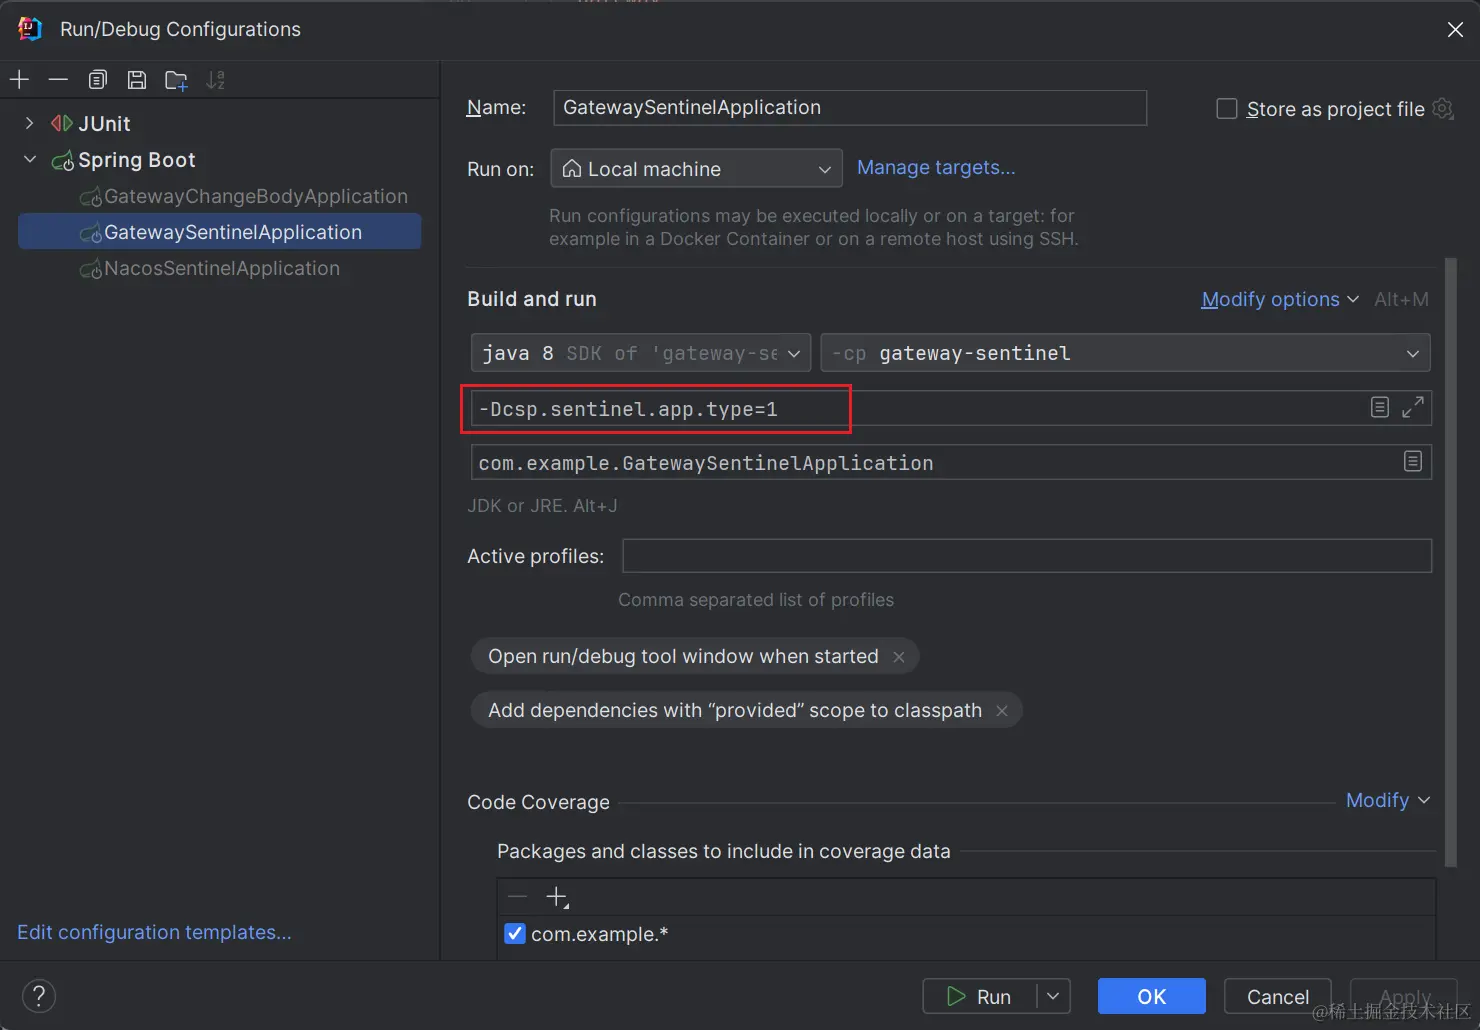Expand the VM options field with arrows icon
The image size is (1480, 1030).
click(x=1413, y=407)
